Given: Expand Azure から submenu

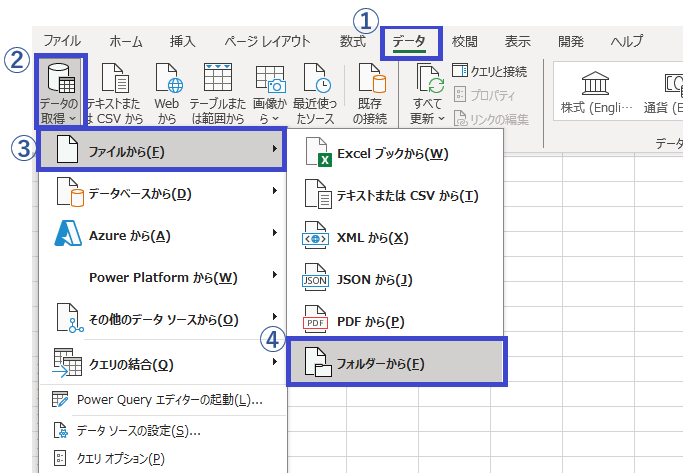Looking at the screenshot, I should coord(162,235).
